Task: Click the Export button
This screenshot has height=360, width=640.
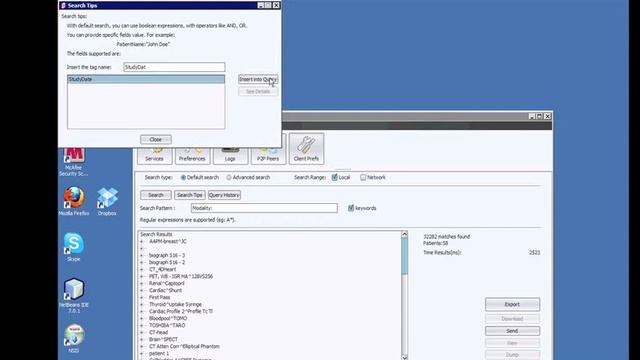Action: click(512, 304)
